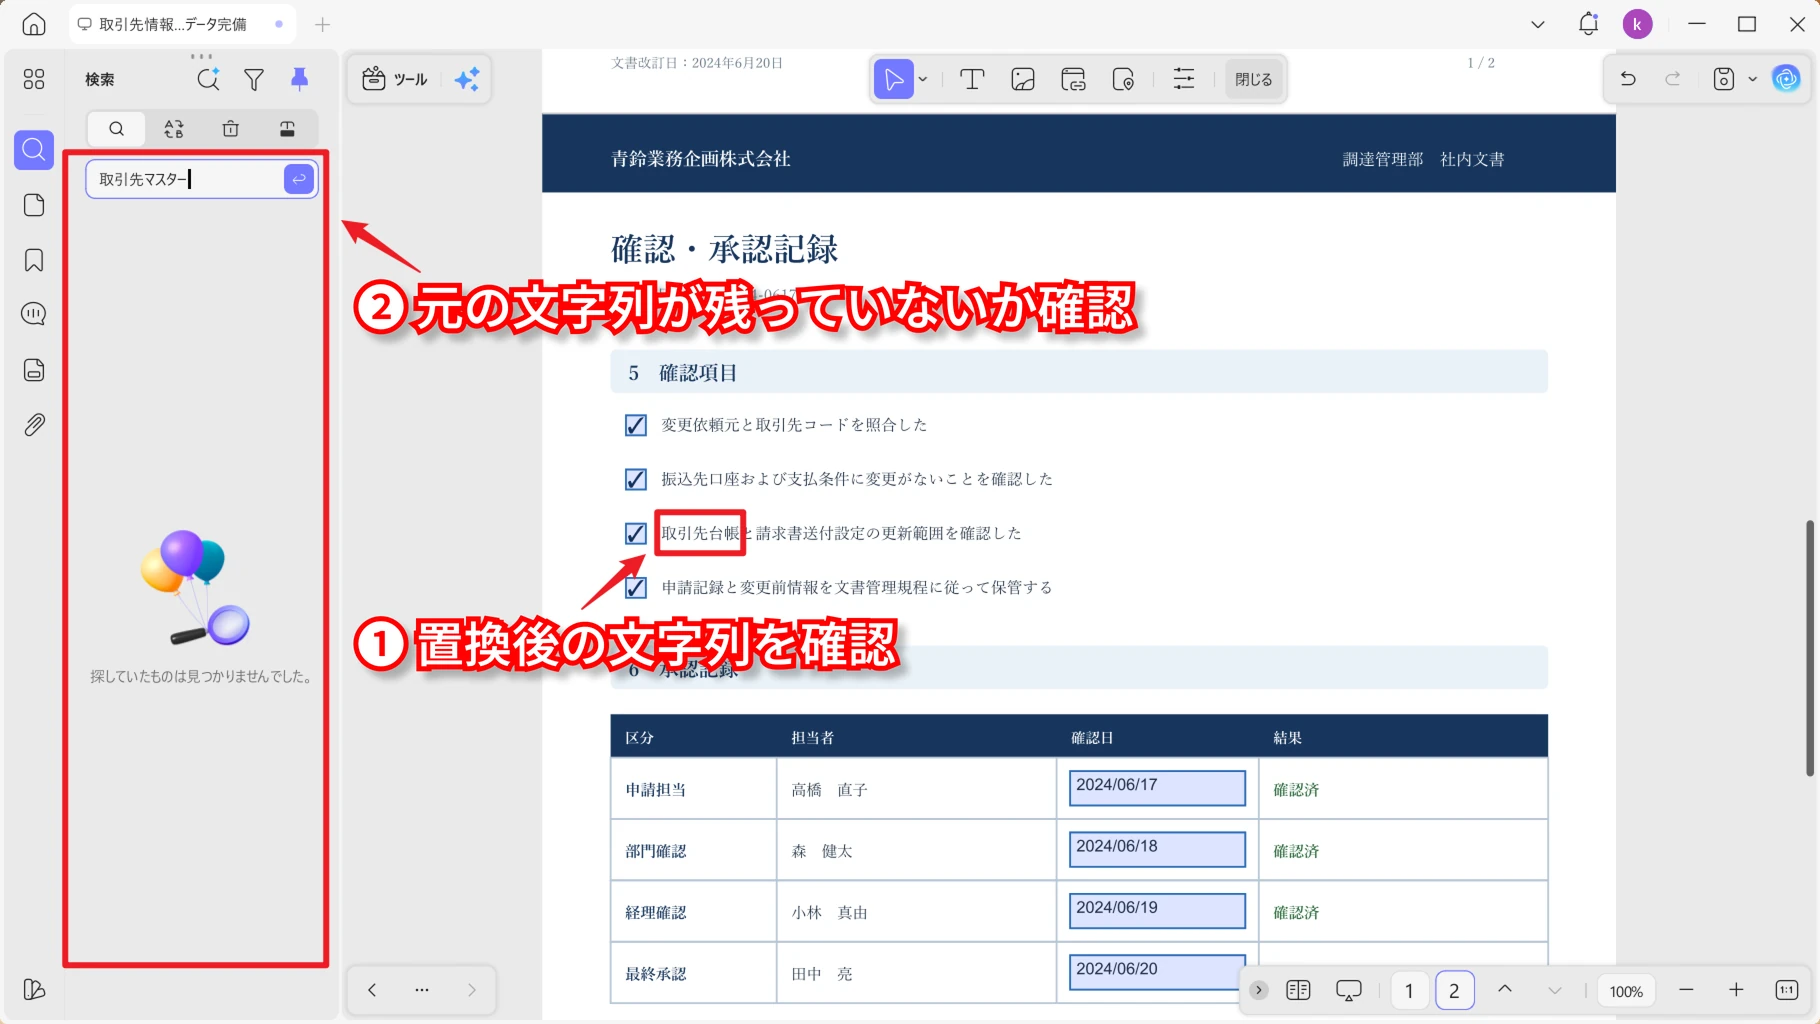Collapse the bottom page toolbar arrow

(1259, 990)
